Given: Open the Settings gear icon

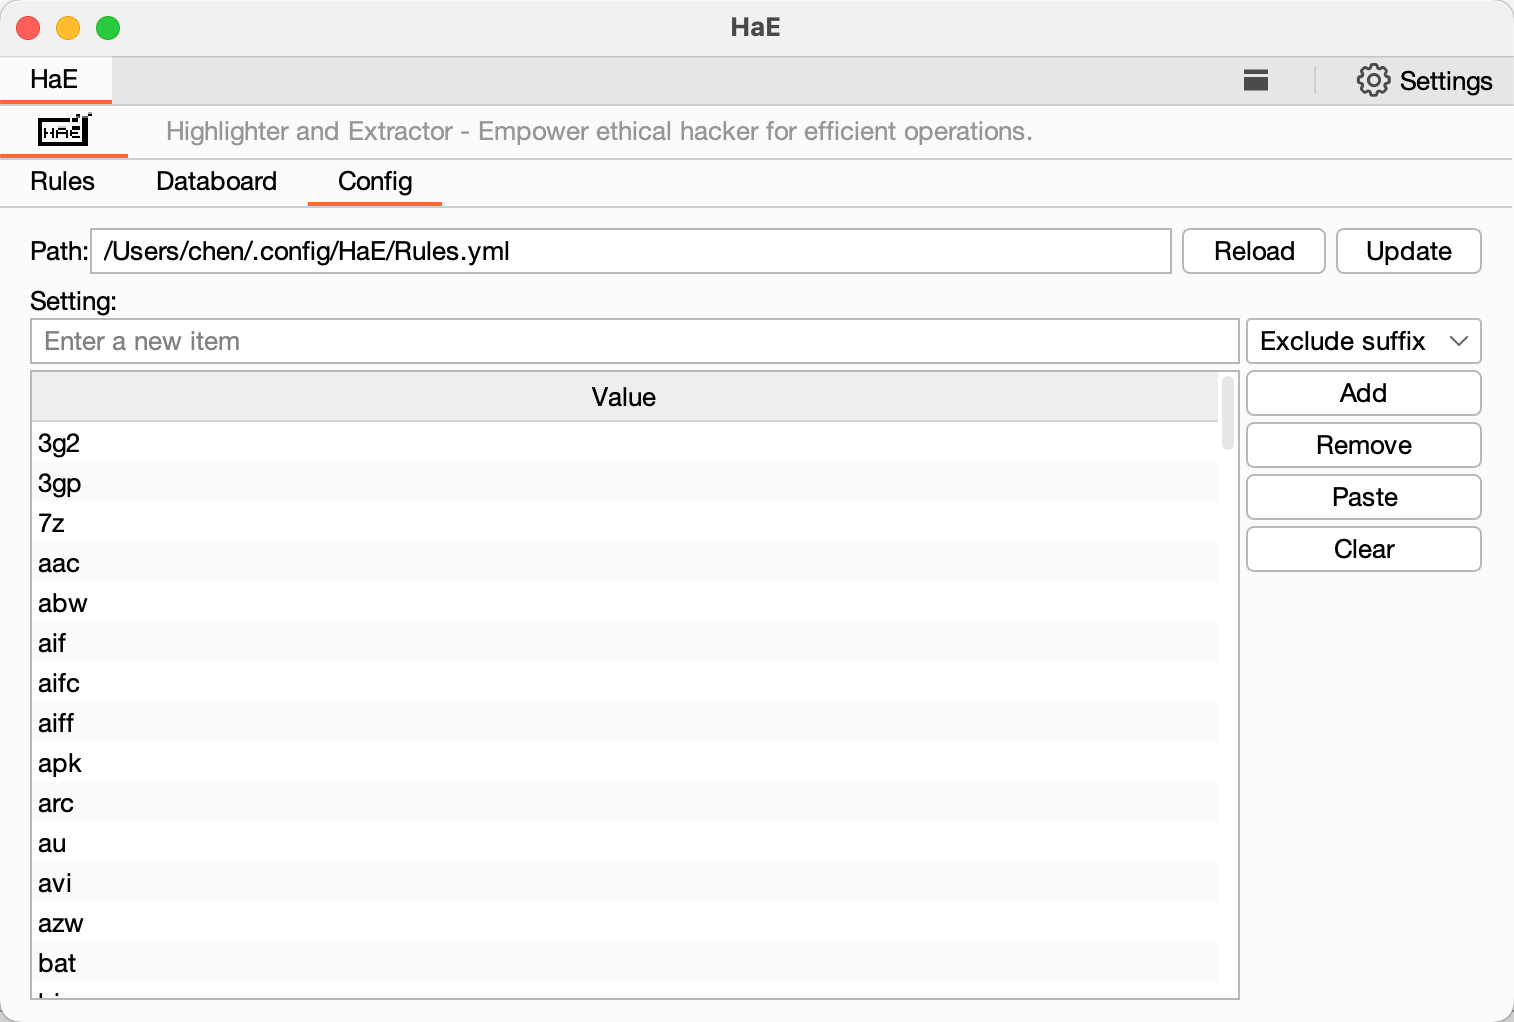Looking at the screenshot, I should pos(1373,81).
